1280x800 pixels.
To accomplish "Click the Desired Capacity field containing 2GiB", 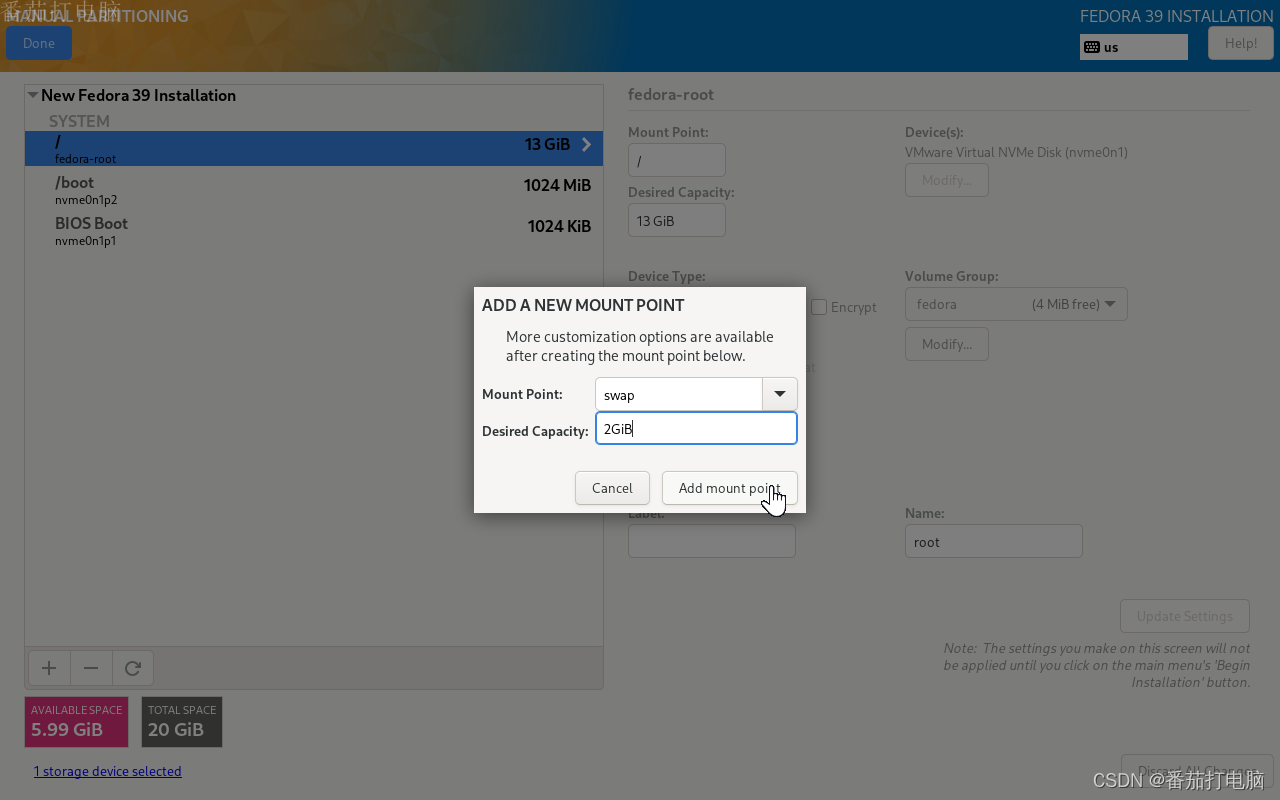I will [696, 428].
